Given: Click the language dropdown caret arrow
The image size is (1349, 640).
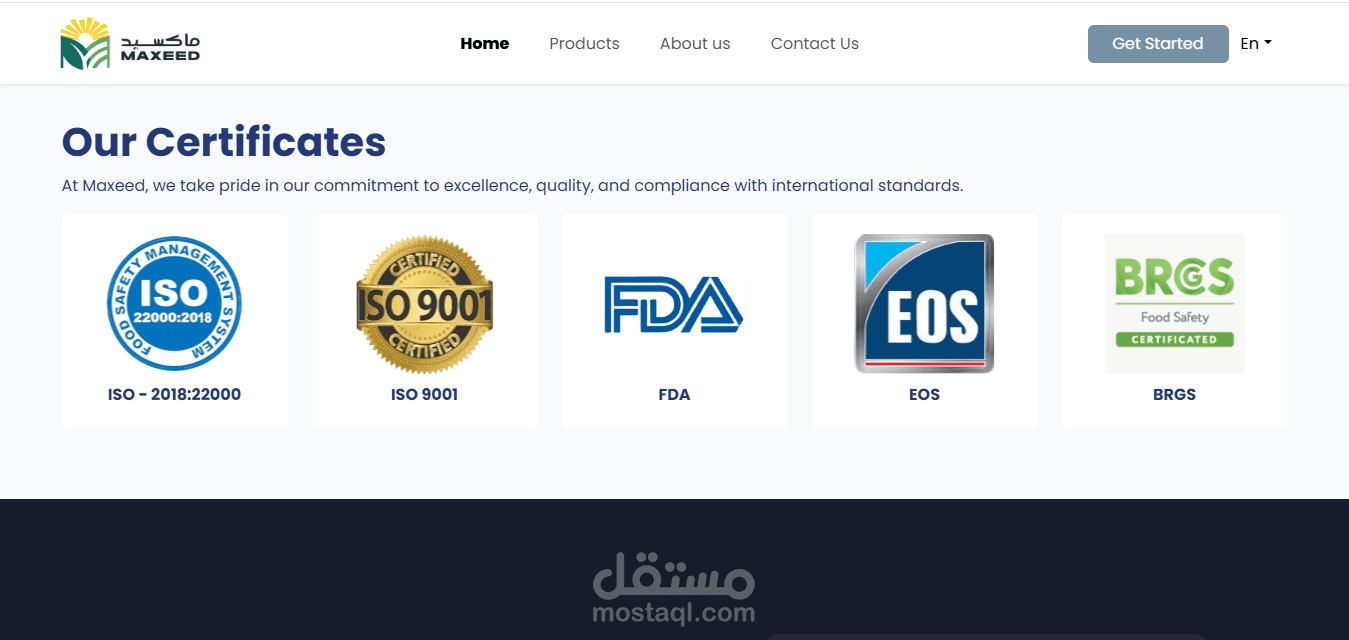Looking at the screenshot, I should click(1268, 43).
